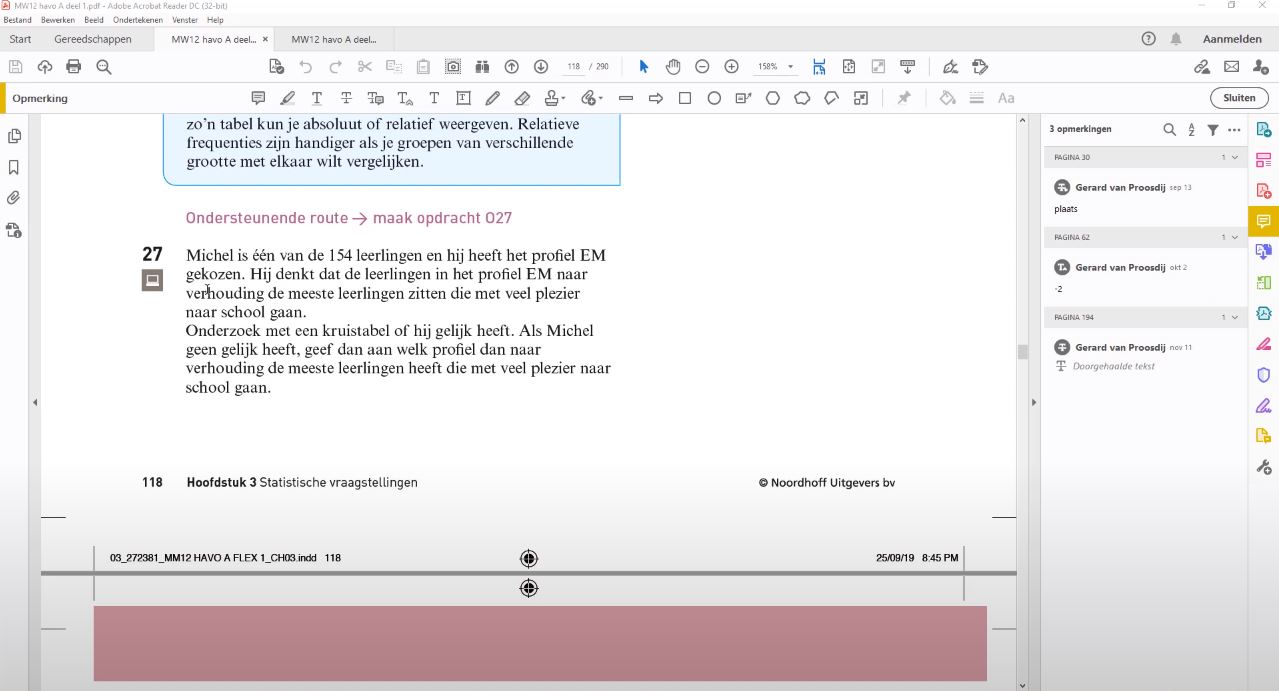
Task: Filter comments with funnel icon
Action: coord(1213,130)
